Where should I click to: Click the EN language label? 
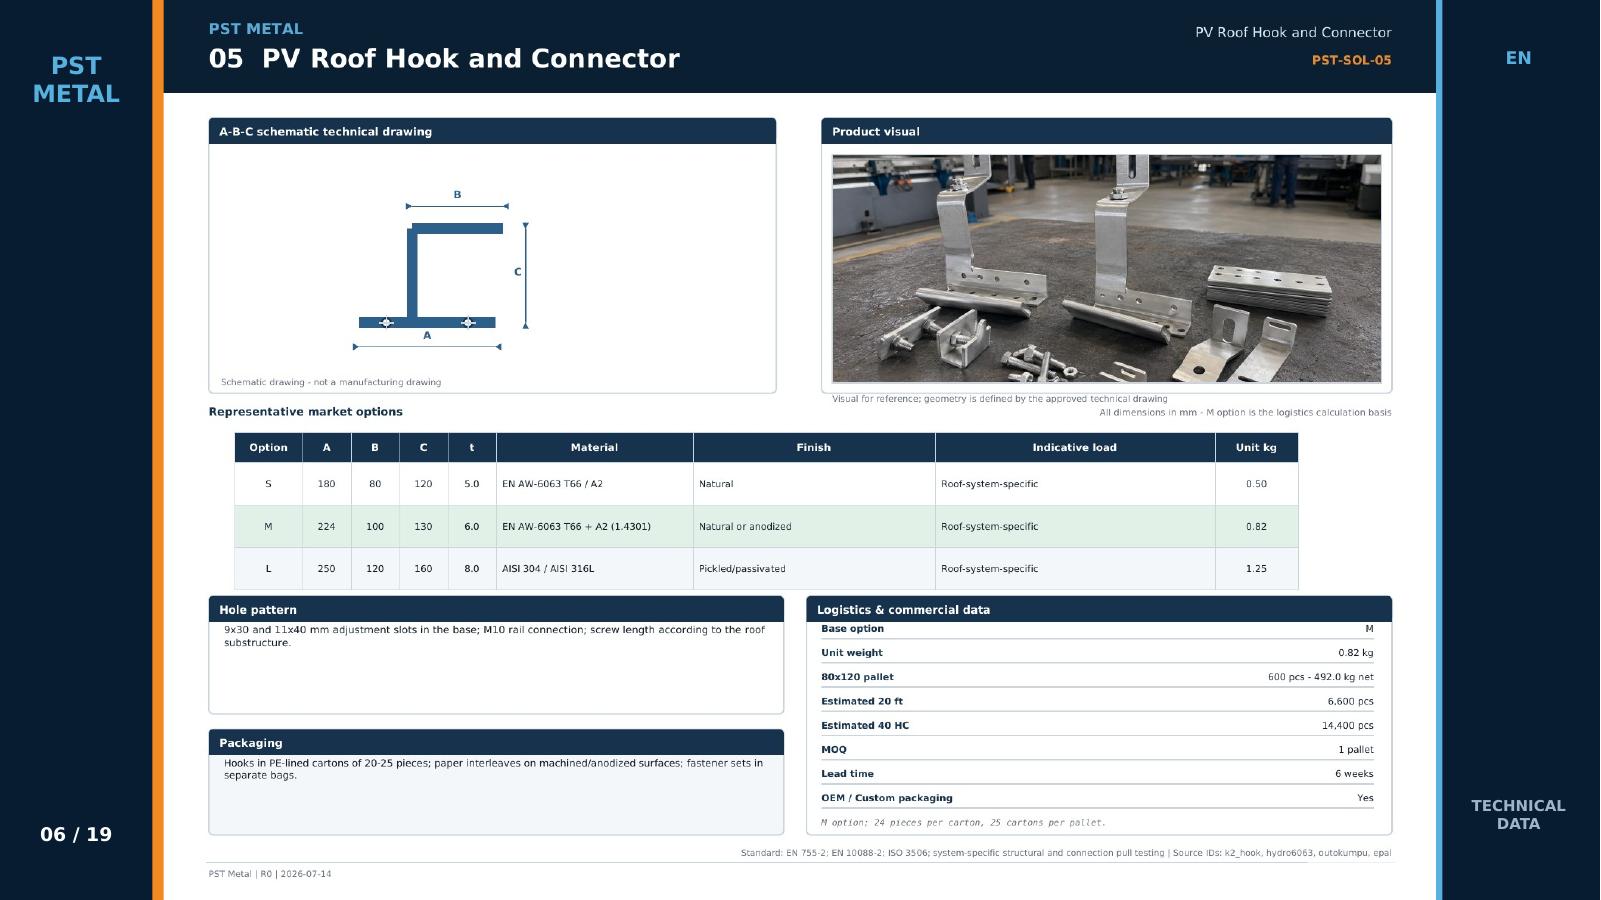(1518, 58)
